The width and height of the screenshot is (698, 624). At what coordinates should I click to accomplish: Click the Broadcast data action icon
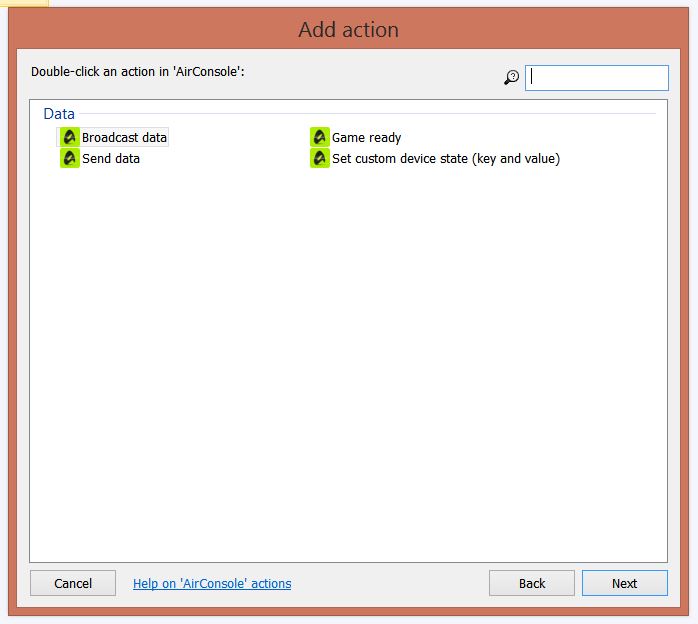(x=69, y=137)
